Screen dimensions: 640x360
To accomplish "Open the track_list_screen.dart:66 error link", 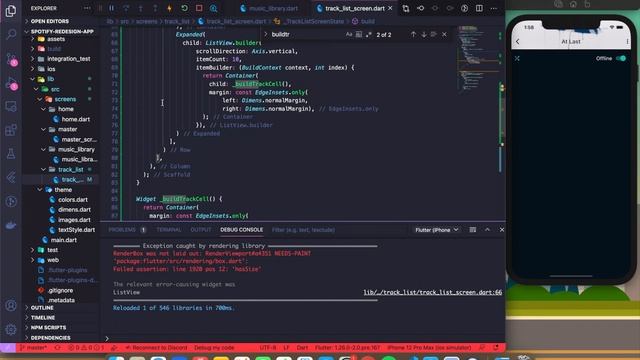I will pos(433,292).
